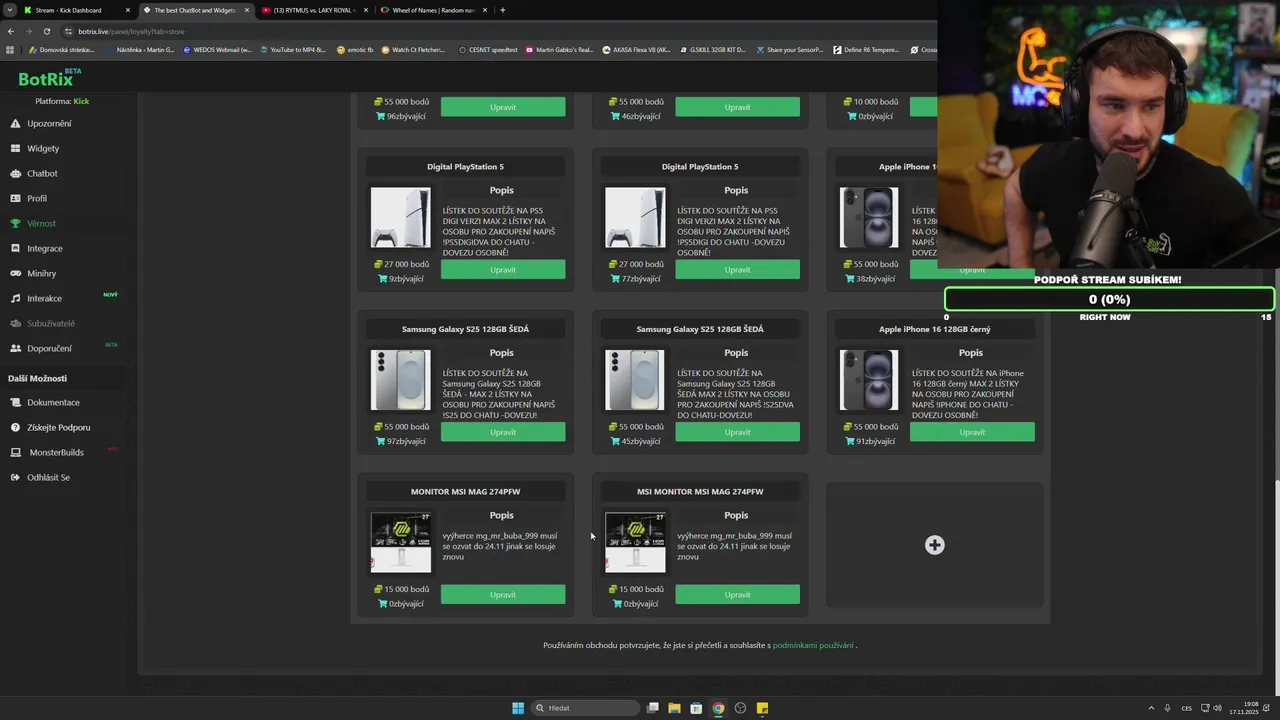Close the Stream - Kick Dashboard tab
1280x720 pixels.
pyautogui.click(x=127, y=10)
